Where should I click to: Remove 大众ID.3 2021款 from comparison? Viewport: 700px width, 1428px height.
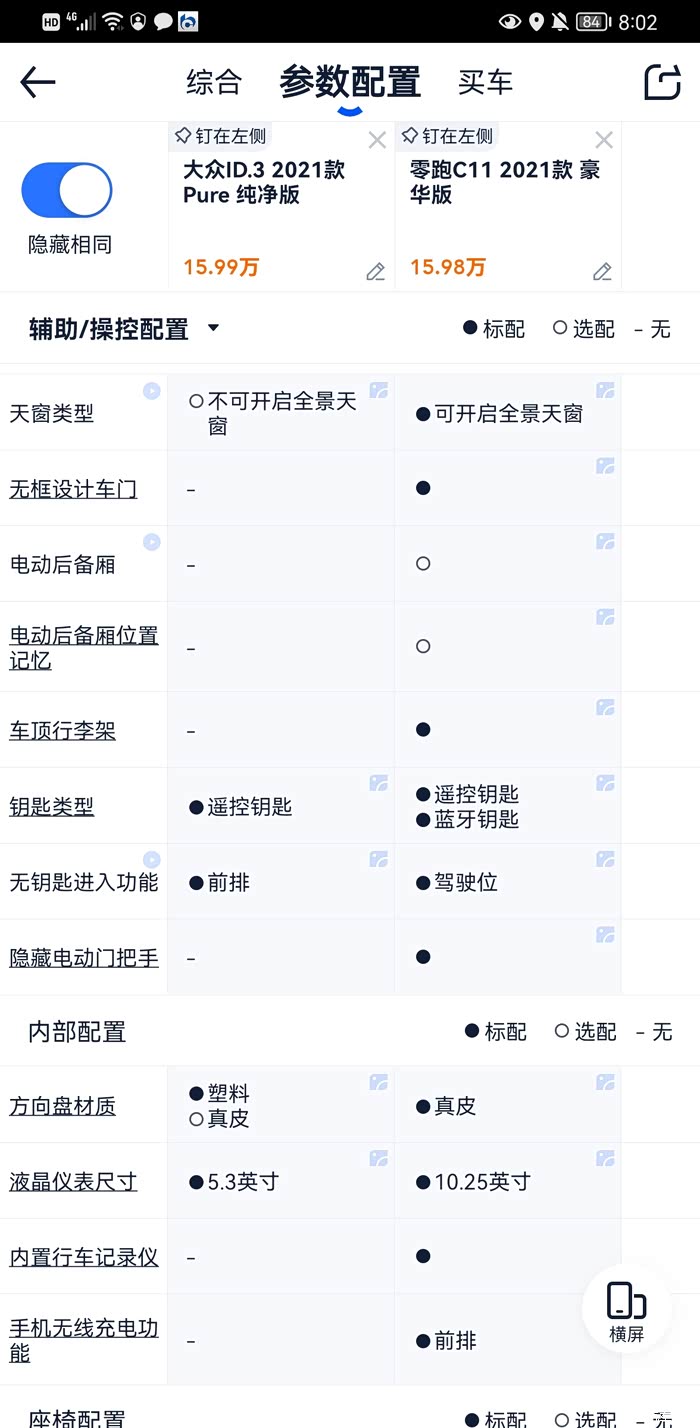tap(377, 140)
